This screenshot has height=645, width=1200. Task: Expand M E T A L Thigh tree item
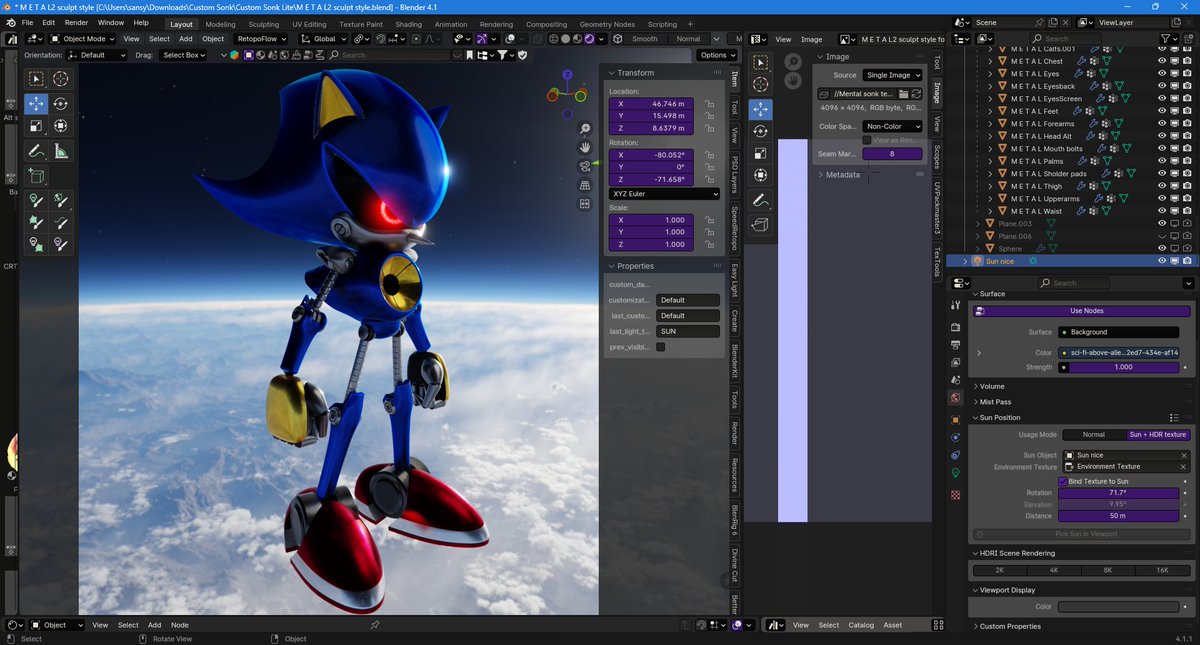(x=990, y=186)
